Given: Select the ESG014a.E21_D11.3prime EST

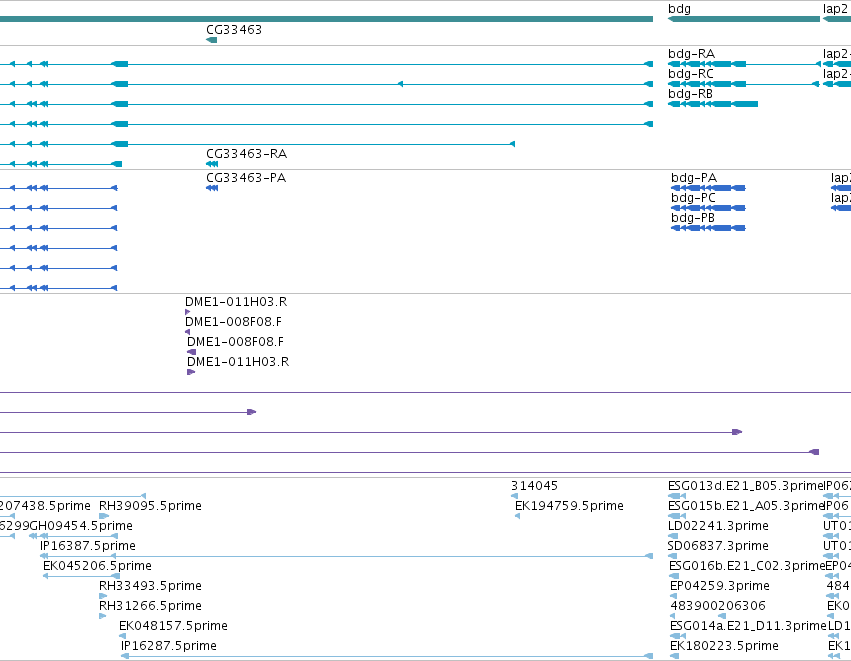Looking at the screenshot, I should 677,636.
